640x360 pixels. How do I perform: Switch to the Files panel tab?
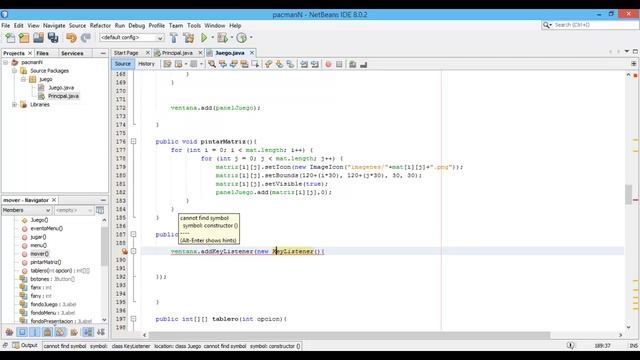[x=42, y=53]
